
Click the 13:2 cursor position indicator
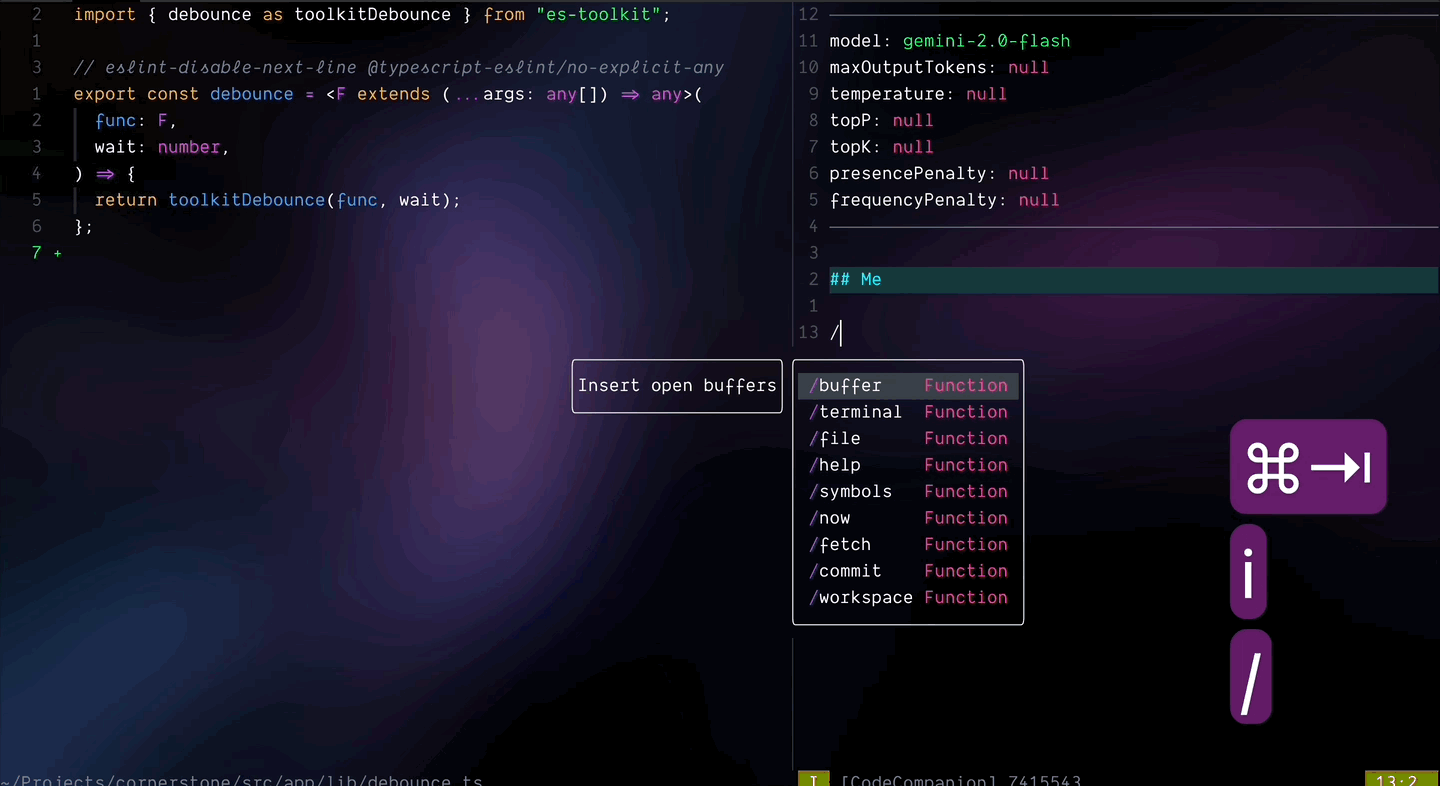[x=1399, y=781]
